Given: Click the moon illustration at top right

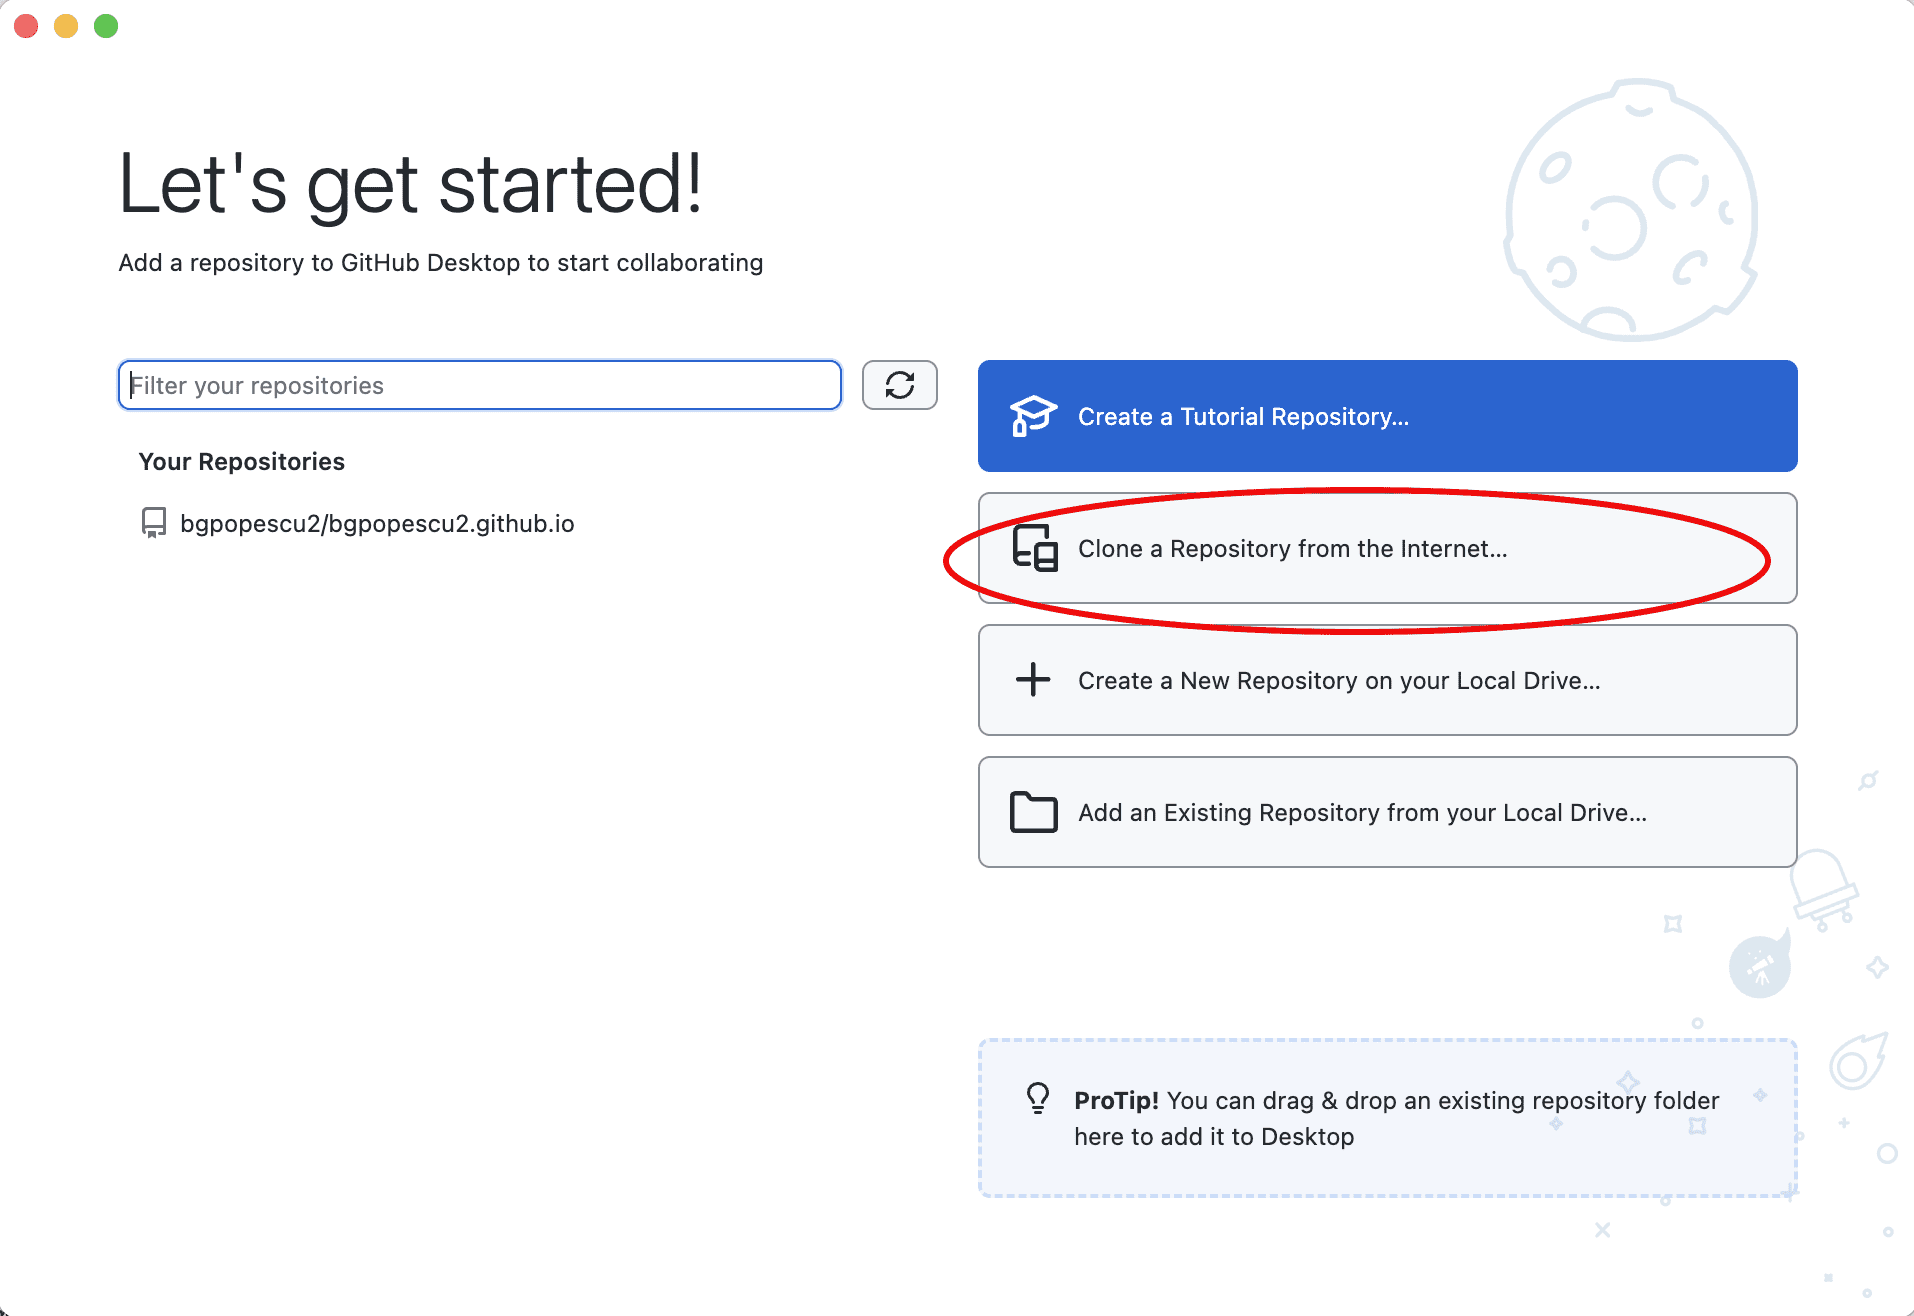Looking at the screenshot, I should [1630, 211].
